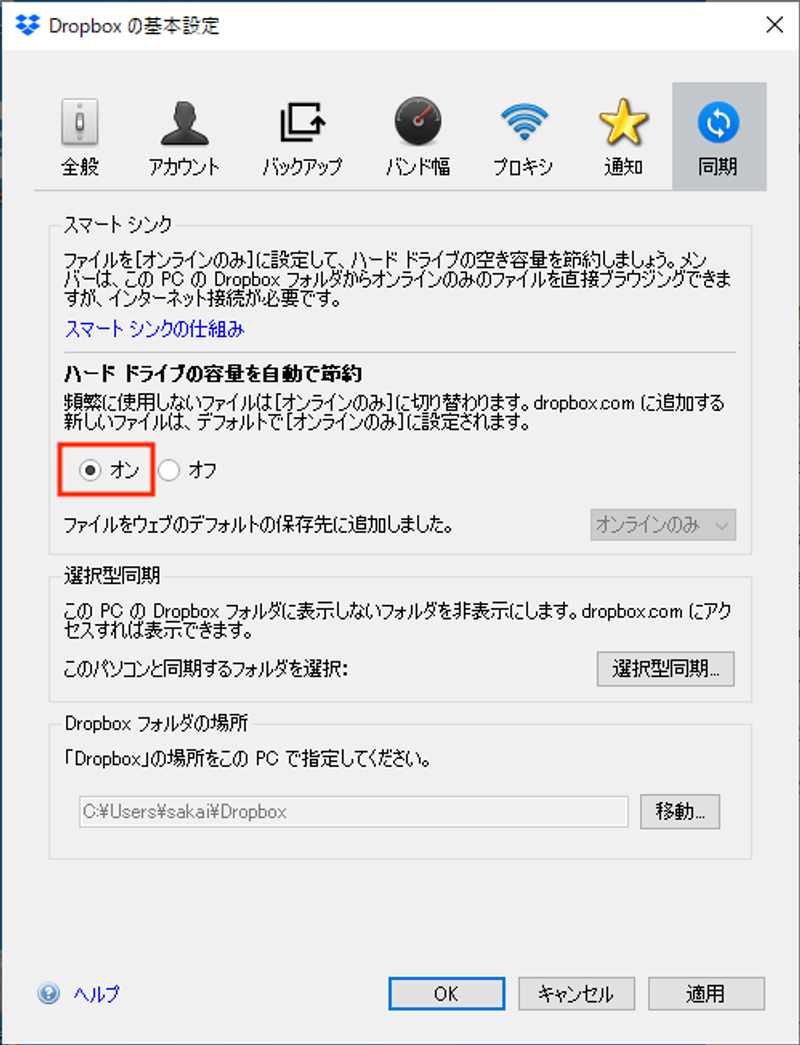Screen dimensions: 800x1045
Task: Close the Dropbox preferences window
Action: [774, 25]
